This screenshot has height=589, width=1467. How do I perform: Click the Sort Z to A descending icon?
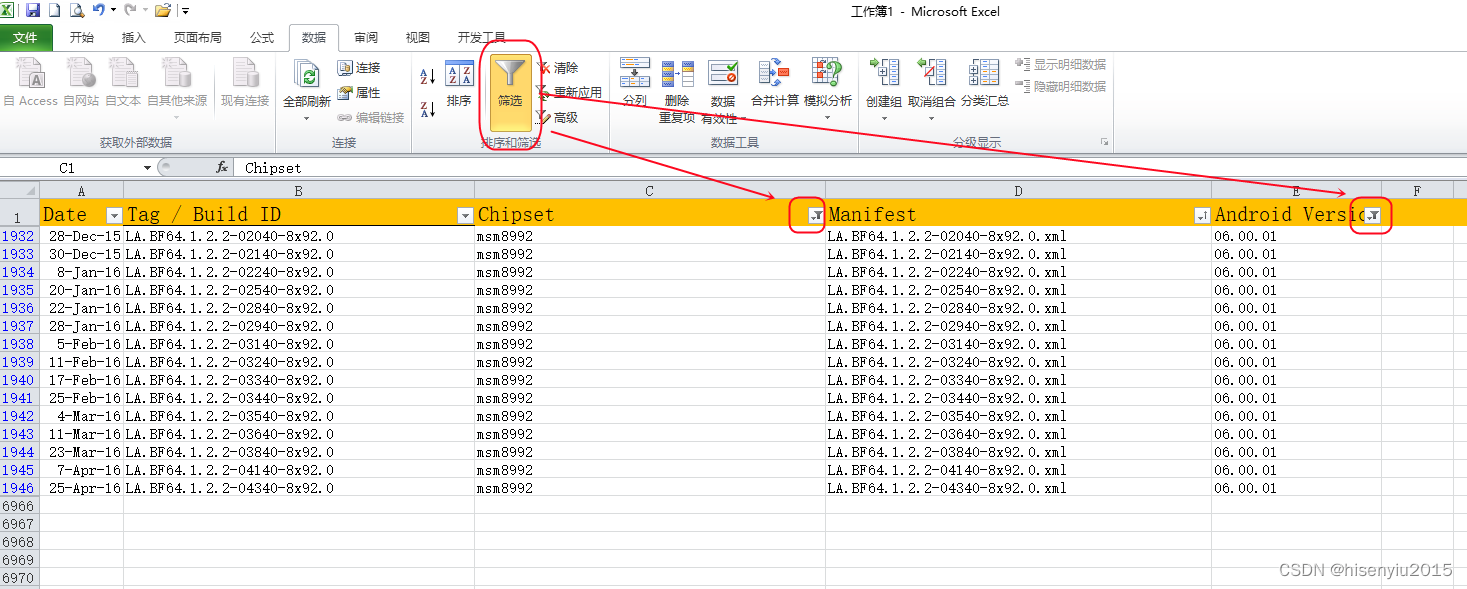click(x=427, y=109)
